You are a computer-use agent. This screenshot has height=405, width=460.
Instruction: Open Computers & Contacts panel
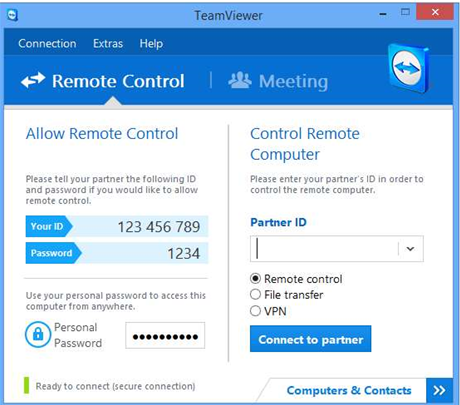point(349,390)
